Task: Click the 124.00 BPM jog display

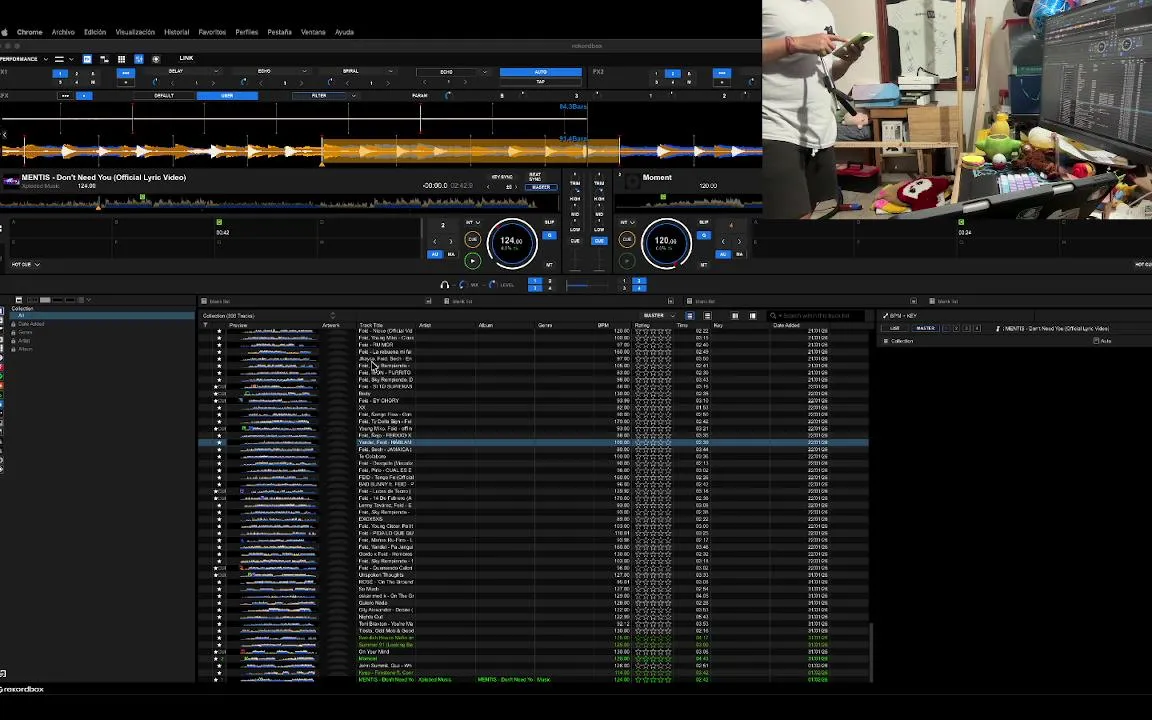Action: point(511,242)
